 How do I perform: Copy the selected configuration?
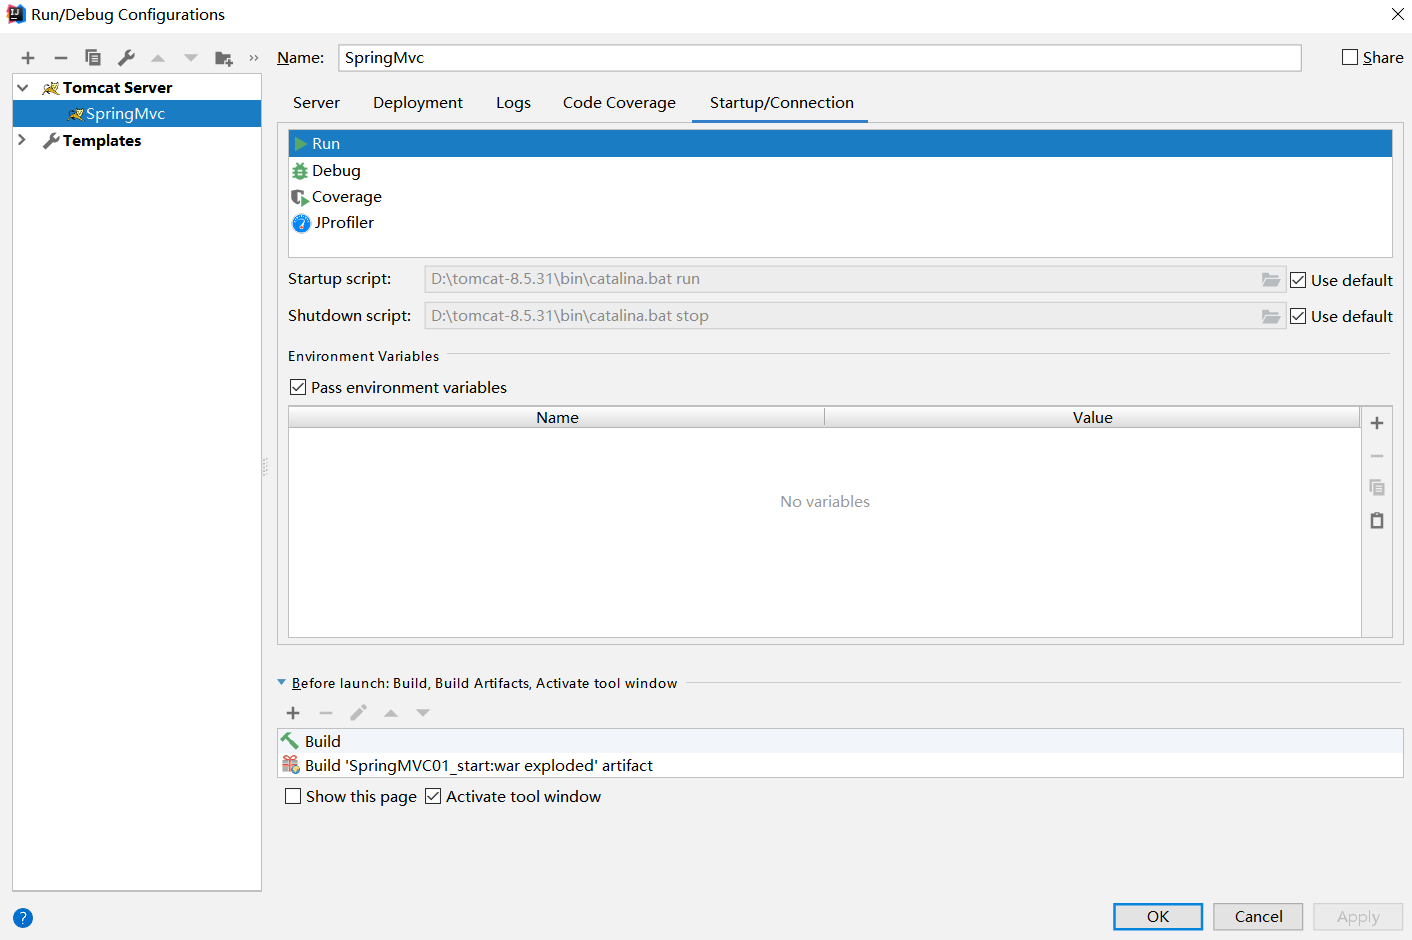pos(93,58)
